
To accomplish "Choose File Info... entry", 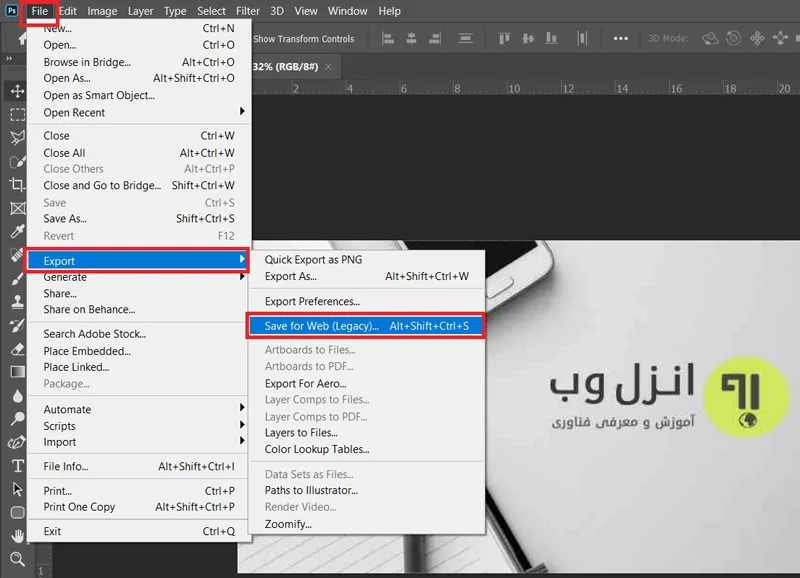I will coord(137,466).
